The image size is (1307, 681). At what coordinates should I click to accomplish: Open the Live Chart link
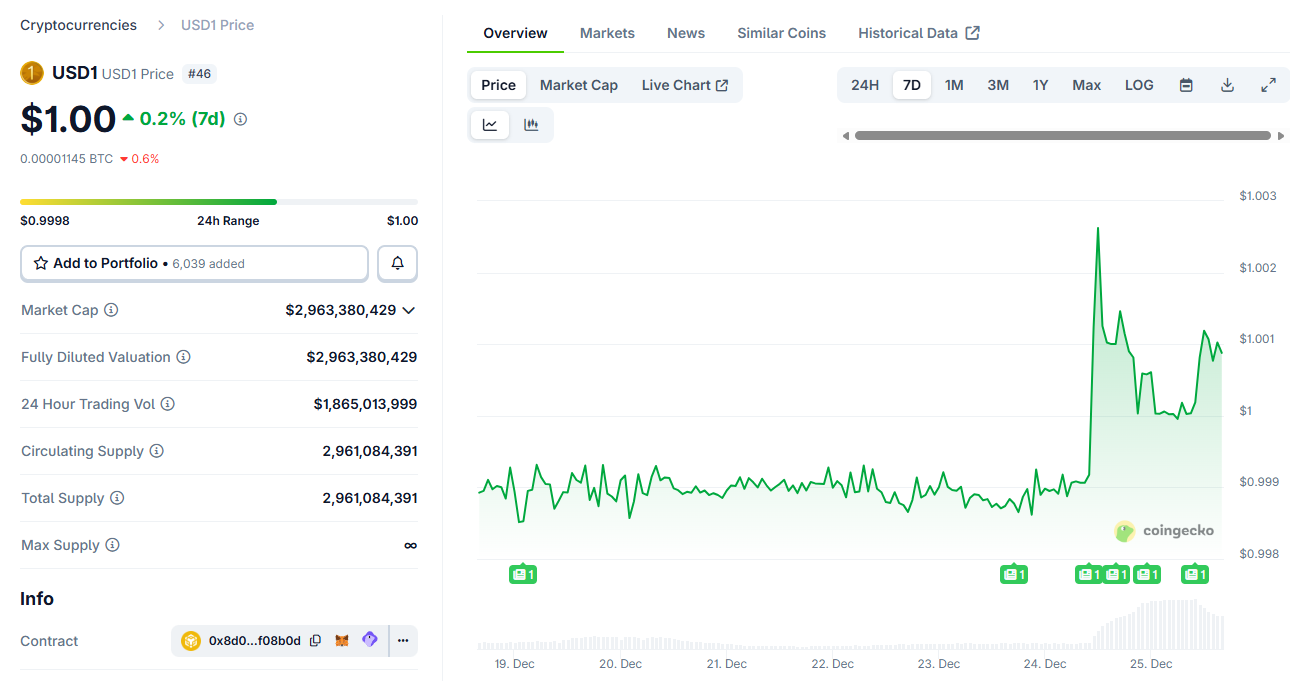685,85
